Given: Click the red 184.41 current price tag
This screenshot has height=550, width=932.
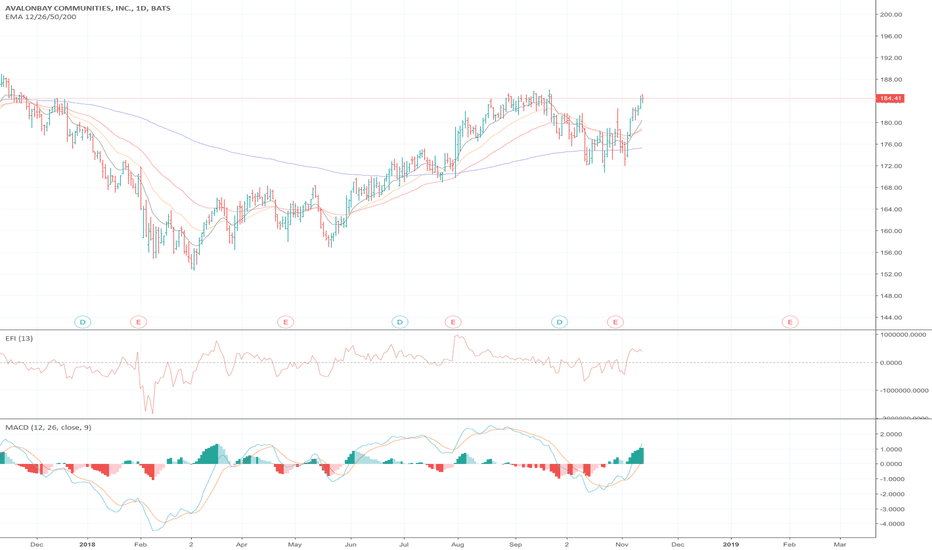Looking at the screenshot, I should click(x=891, y=99).
